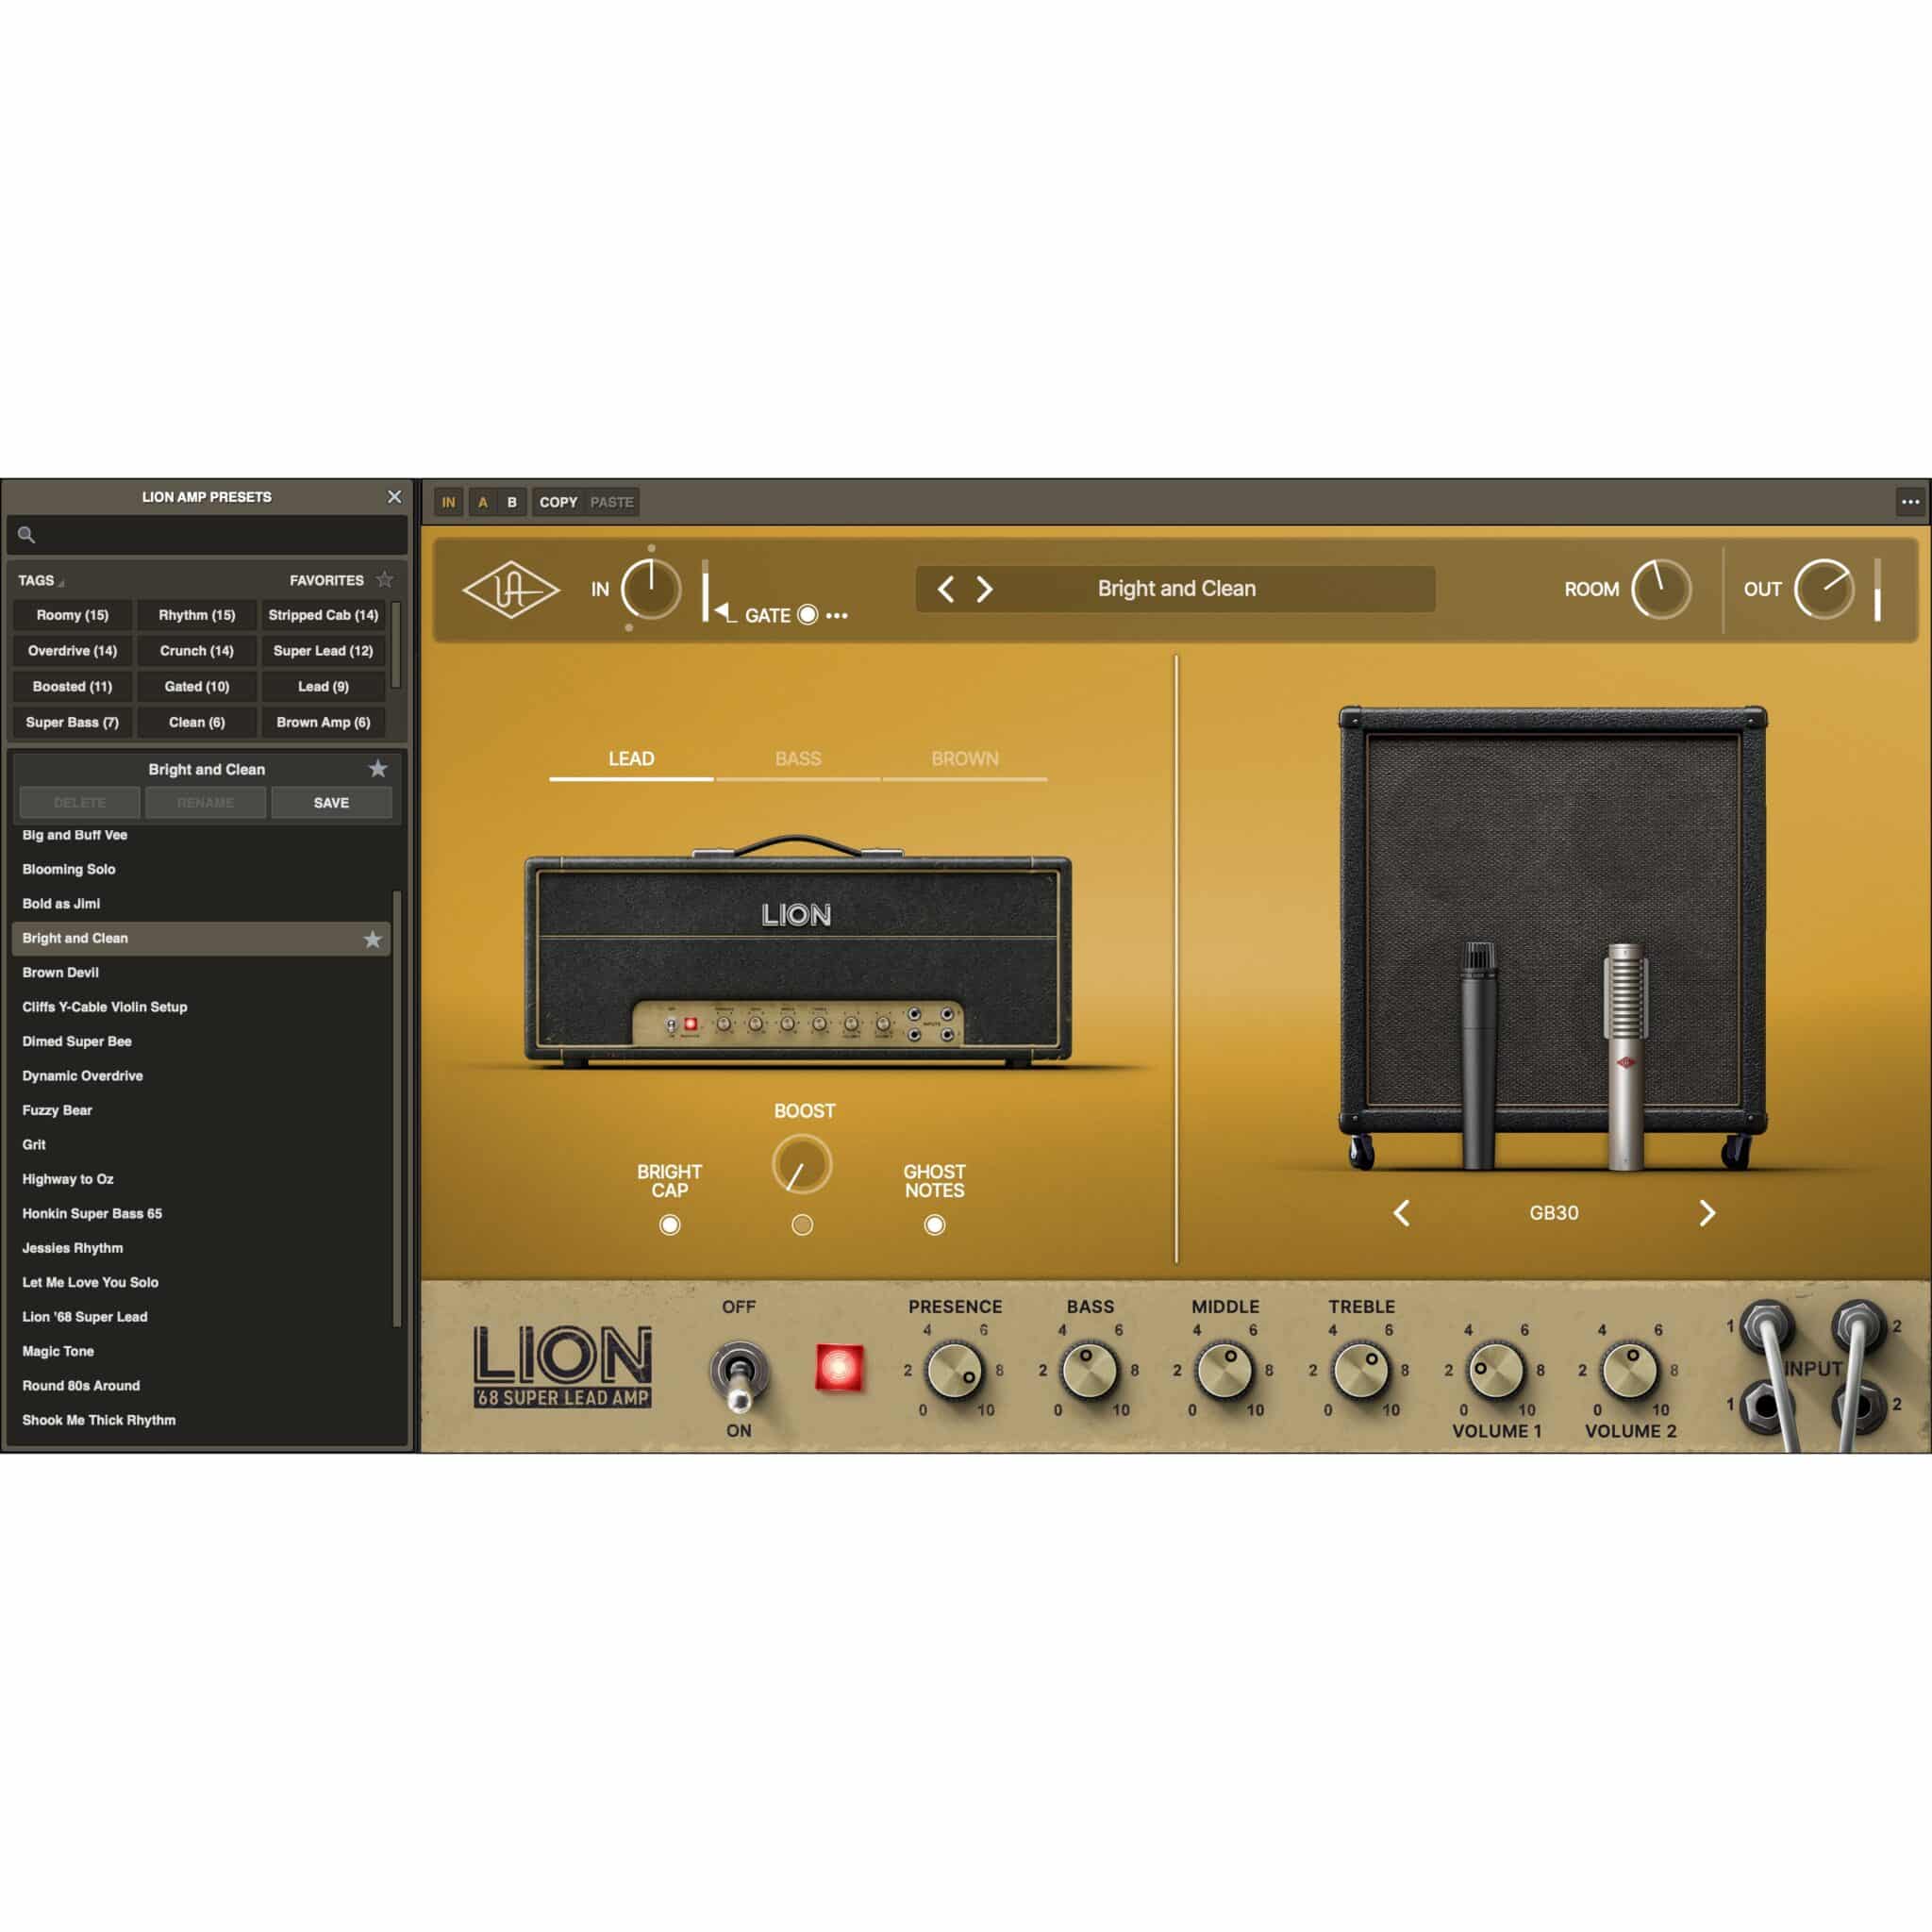Screen dimensions: 1932x1932
Task: Select previous speaker cabinet arrow
Action: pos(1402,1213)
